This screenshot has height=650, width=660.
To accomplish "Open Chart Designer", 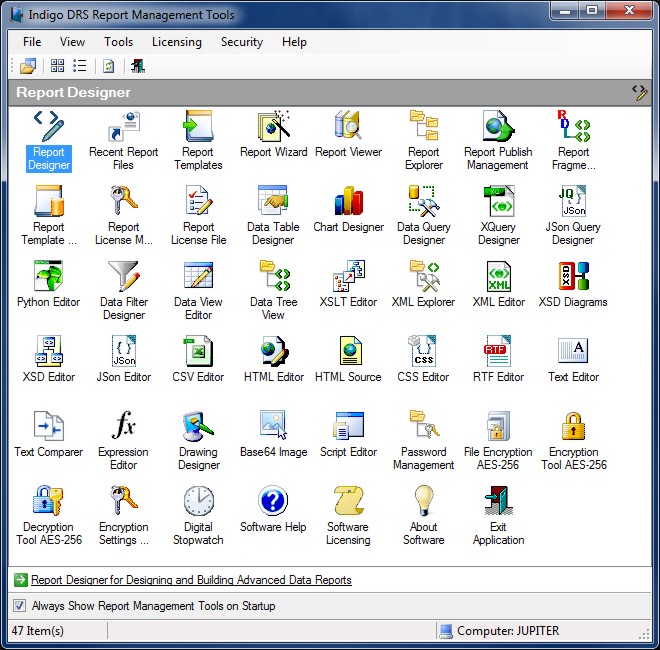I will (349, 210).
